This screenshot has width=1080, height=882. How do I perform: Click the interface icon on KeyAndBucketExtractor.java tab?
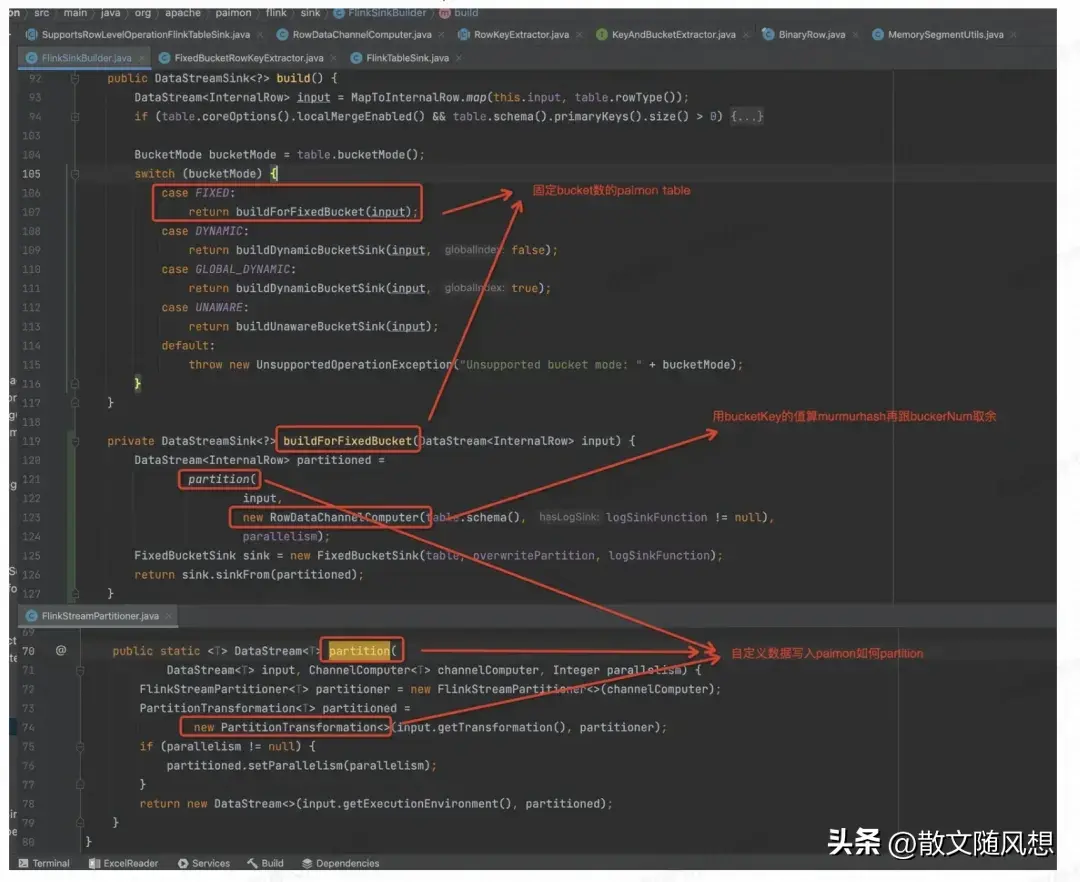click(x=601, y=34)
